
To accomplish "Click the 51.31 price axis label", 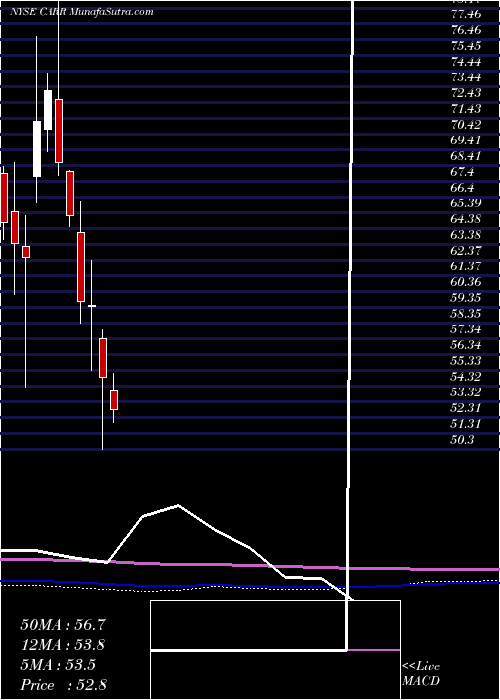I will click(x=466, y=424).
